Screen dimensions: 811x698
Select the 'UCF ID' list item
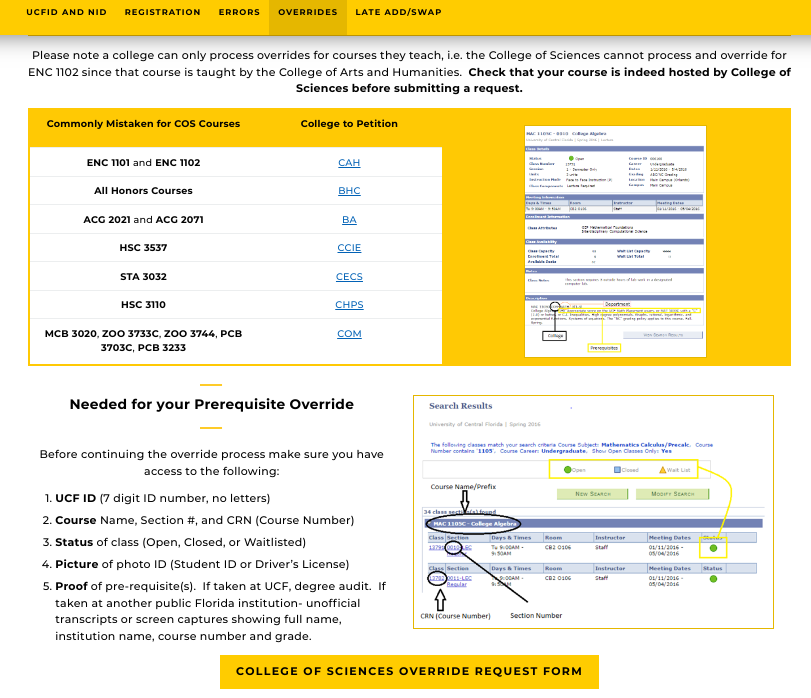(x=163, y=498)
